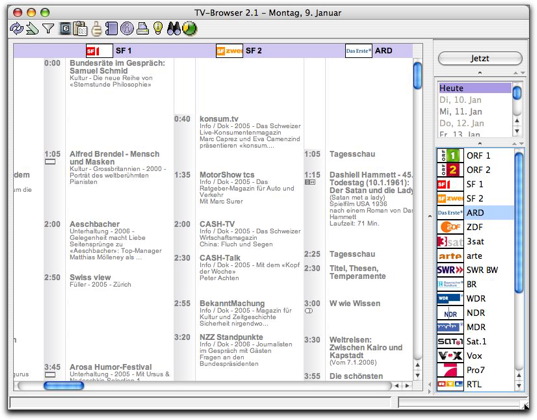Open MotorShow tcs program
This screenshot has height=420, width=537.
[247, 188]
